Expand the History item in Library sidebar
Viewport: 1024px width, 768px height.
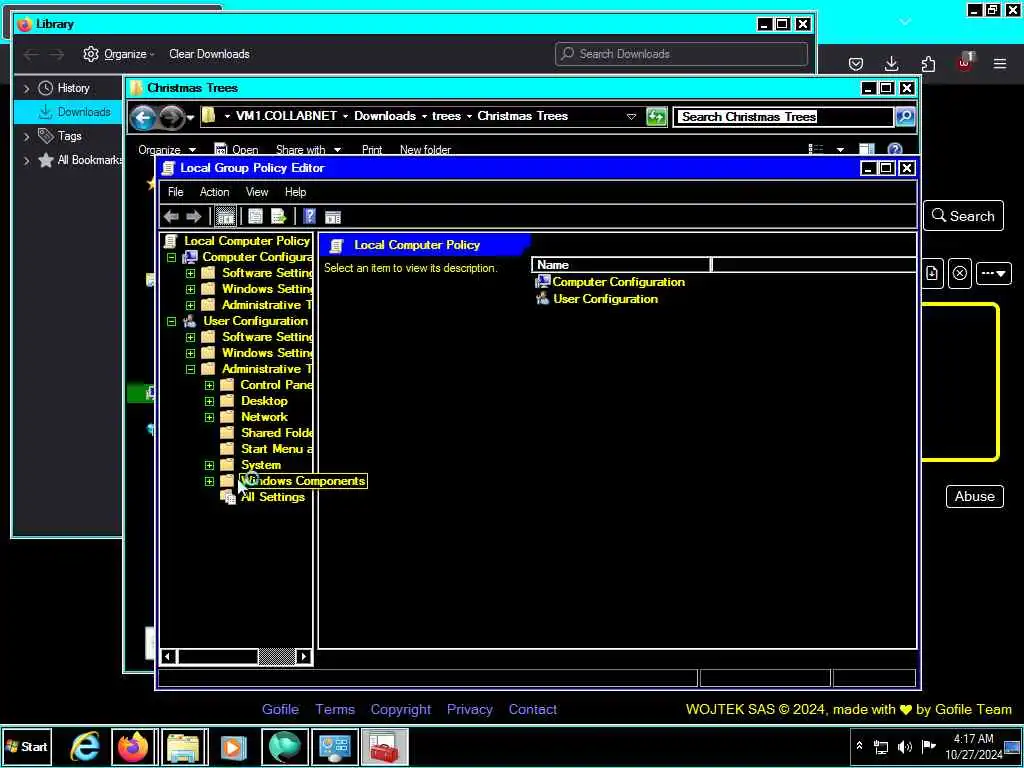[27, 88]
